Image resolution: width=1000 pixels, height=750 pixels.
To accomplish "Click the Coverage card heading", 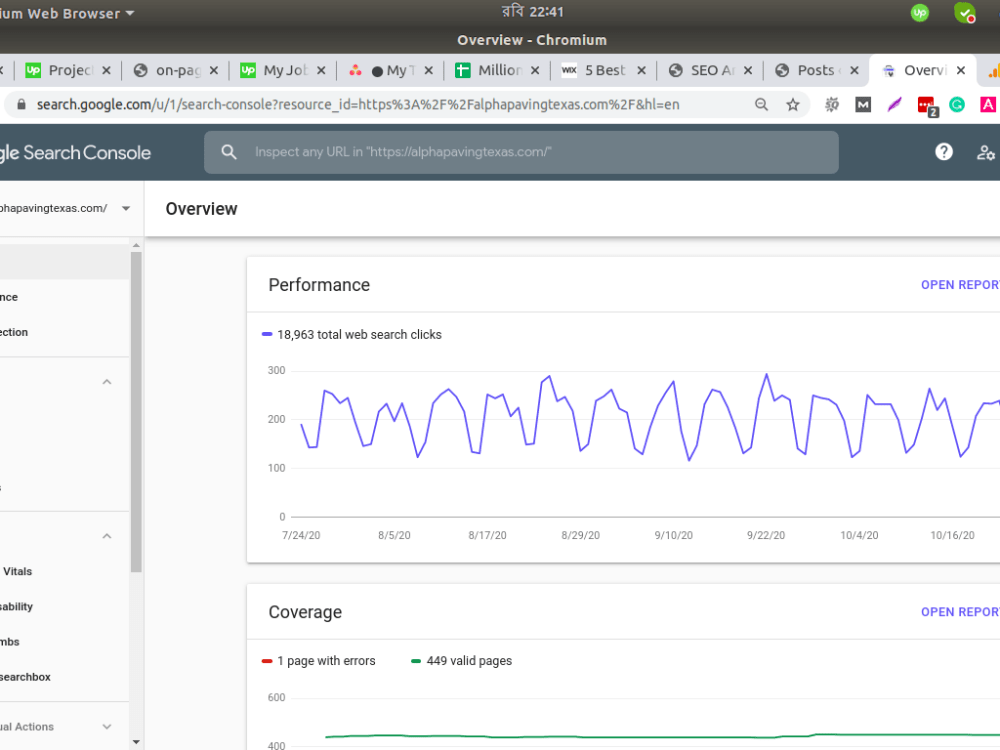I will 305,612.
